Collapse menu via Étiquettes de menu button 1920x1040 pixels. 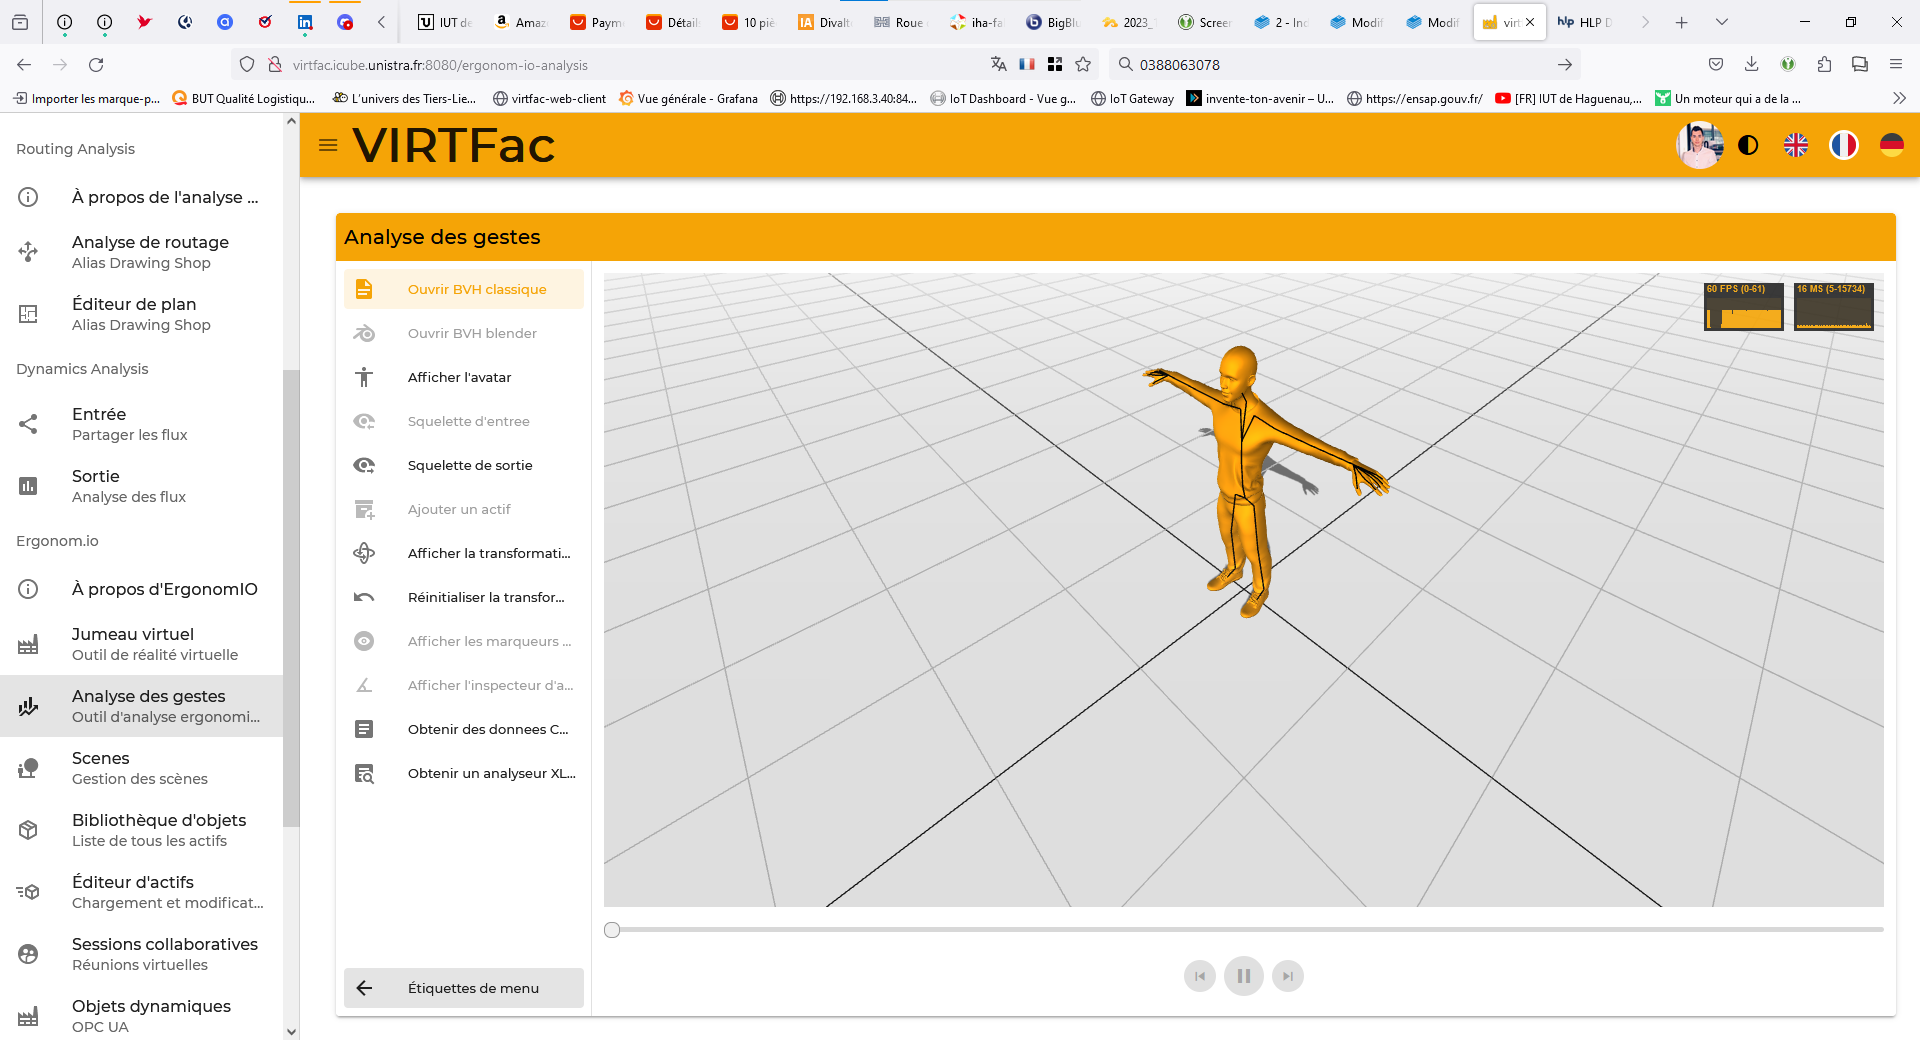pyautogui.click(x=464, y=988)
